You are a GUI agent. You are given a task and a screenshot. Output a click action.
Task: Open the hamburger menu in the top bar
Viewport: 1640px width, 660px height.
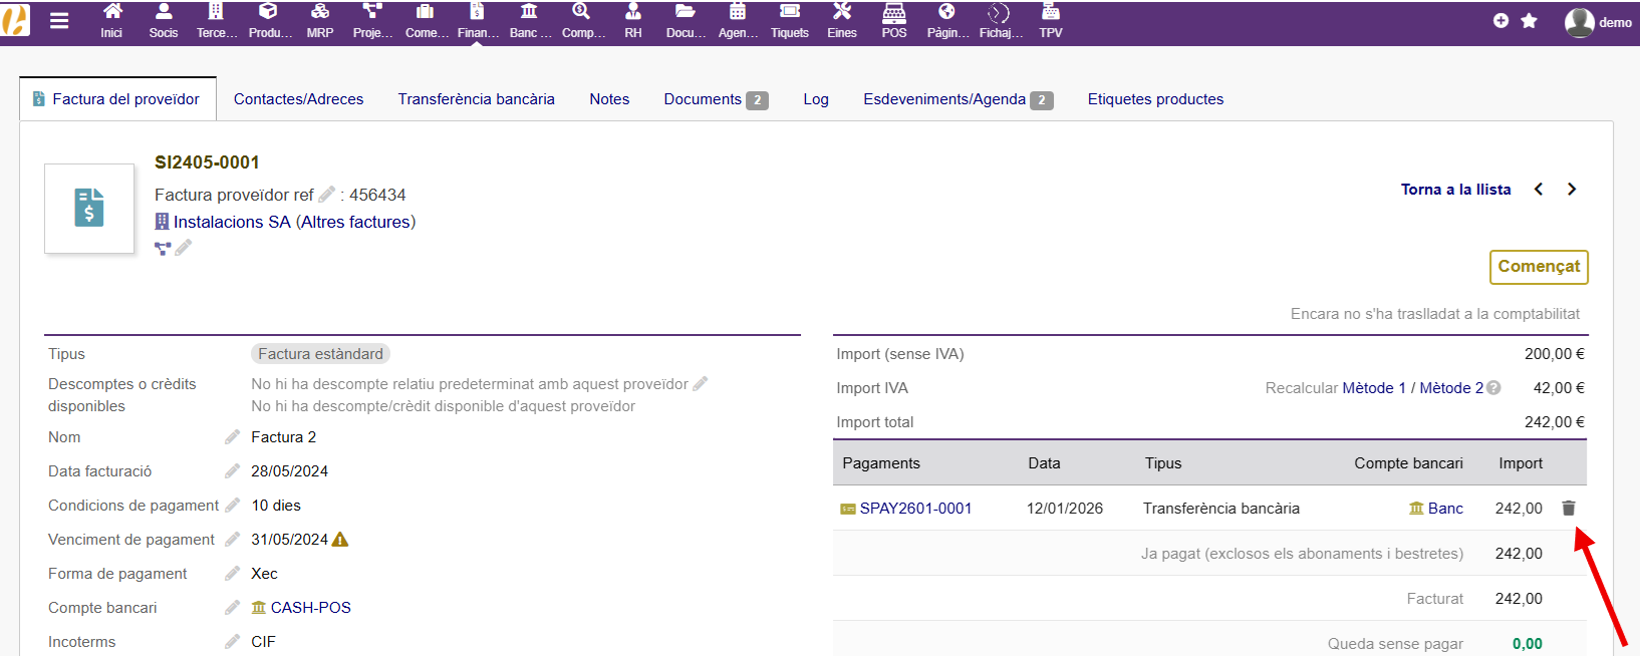pos(59,20)
